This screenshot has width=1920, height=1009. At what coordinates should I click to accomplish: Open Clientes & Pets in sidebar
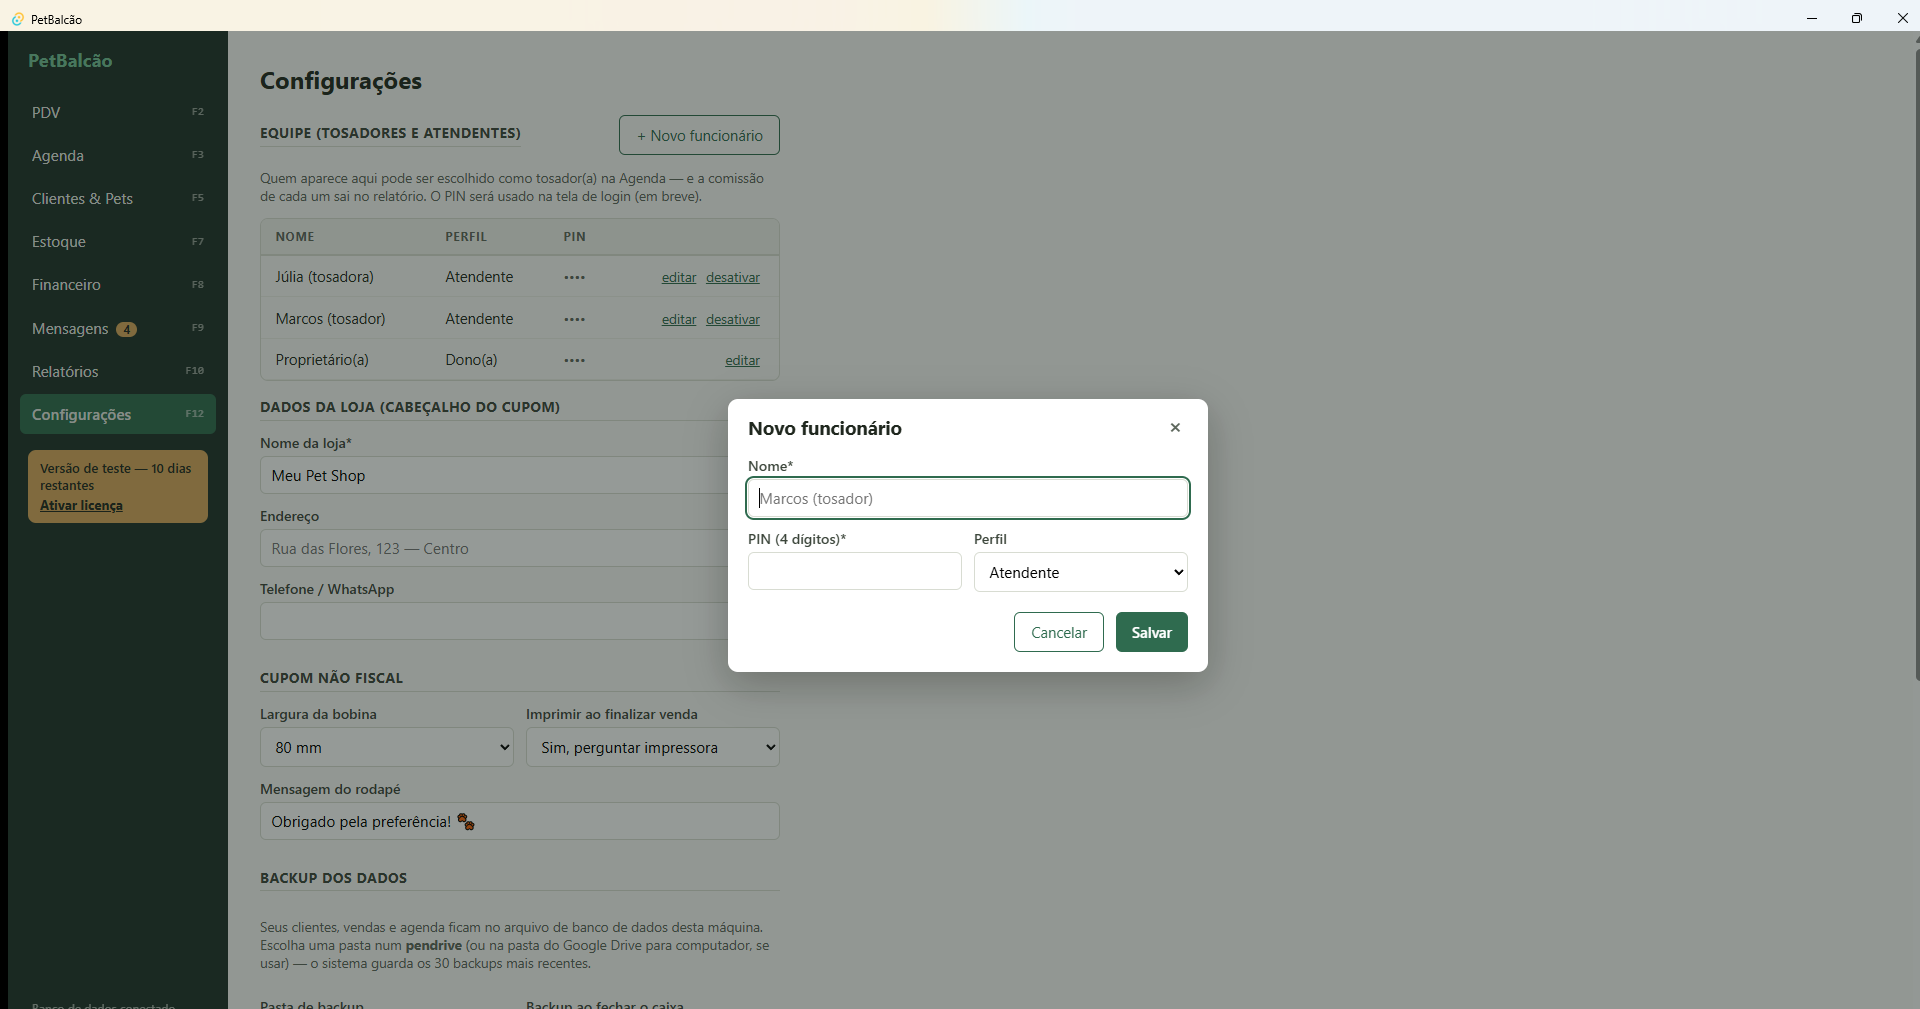pyautogui.click(x=118, y=198)
